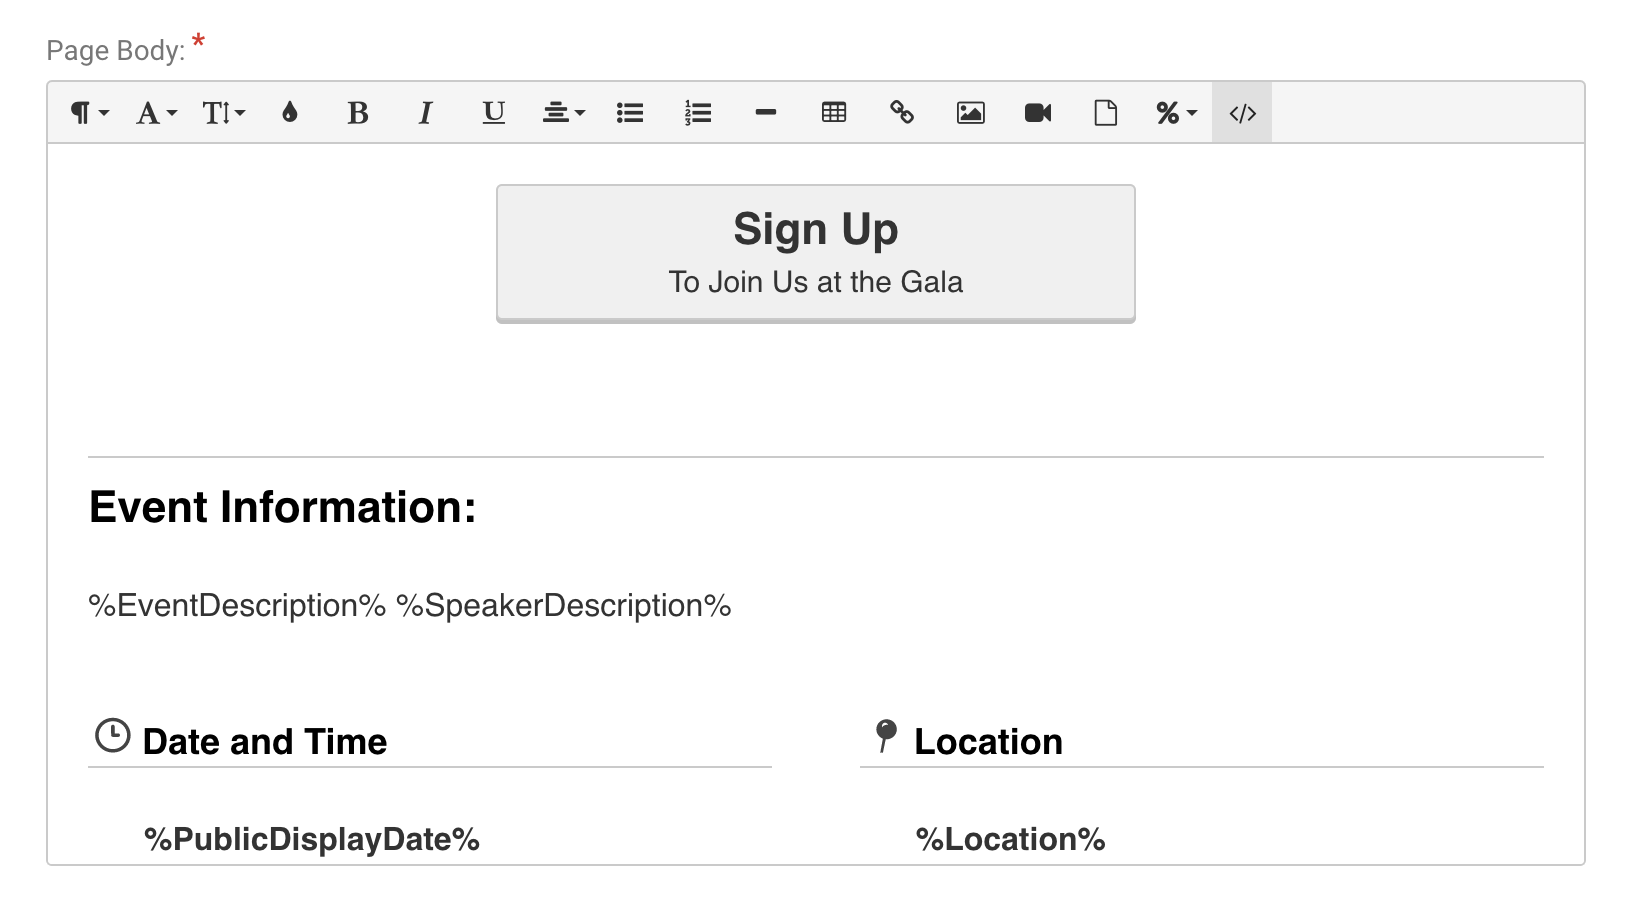Click the text color droplet icon
Screen dimensions: 1628x912
[290, 113]
